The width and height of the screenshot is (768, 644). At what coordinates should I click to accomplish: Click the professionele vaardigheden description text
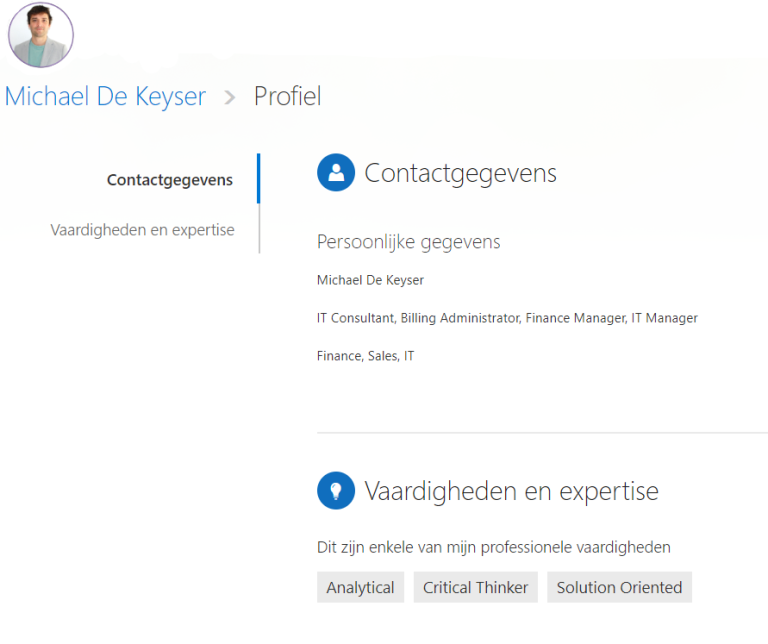tap(494, 547)
